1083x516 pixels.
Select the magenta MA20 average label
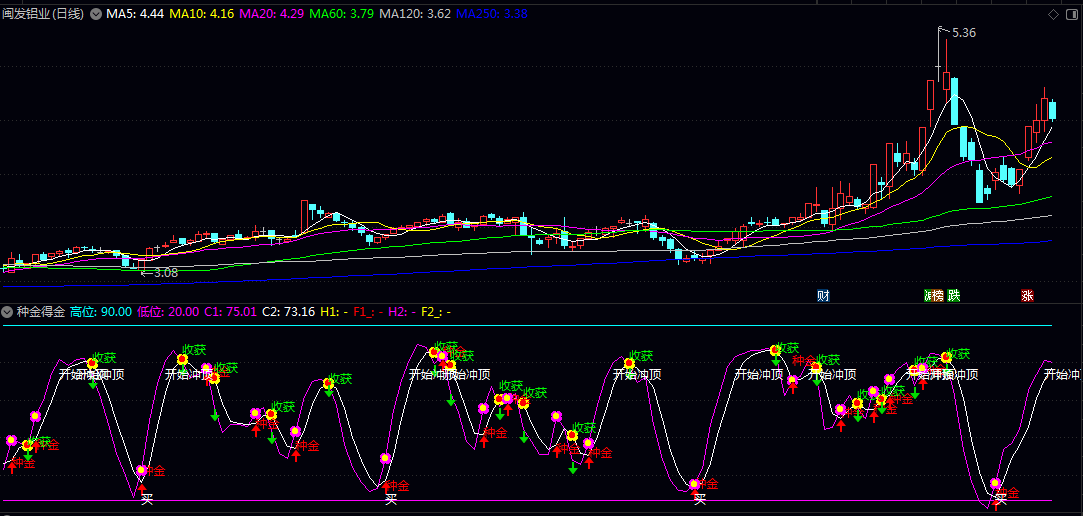(x=272, y=15)
